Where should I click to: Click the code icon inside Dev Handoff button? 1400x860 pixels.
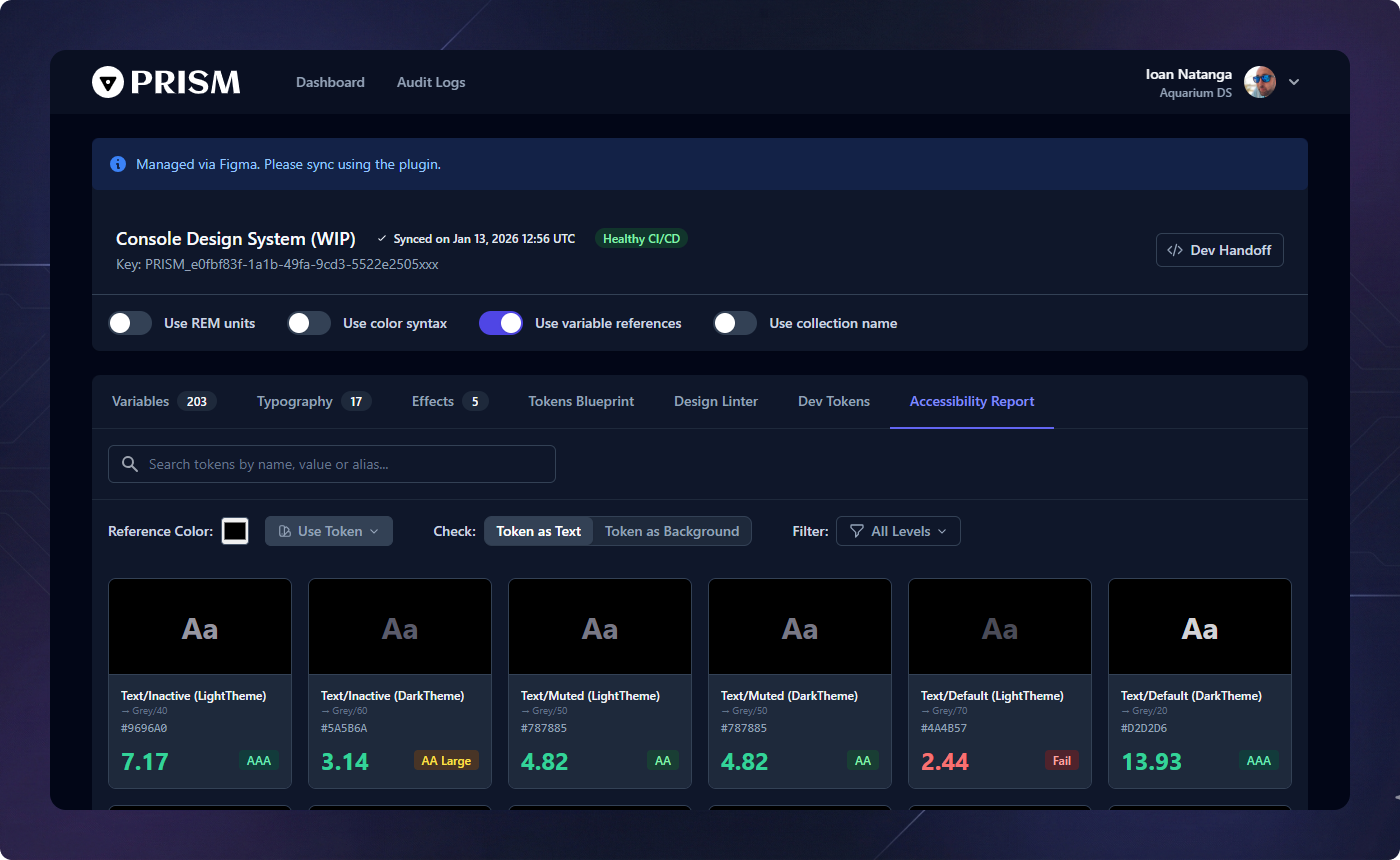coord(1174,250)
